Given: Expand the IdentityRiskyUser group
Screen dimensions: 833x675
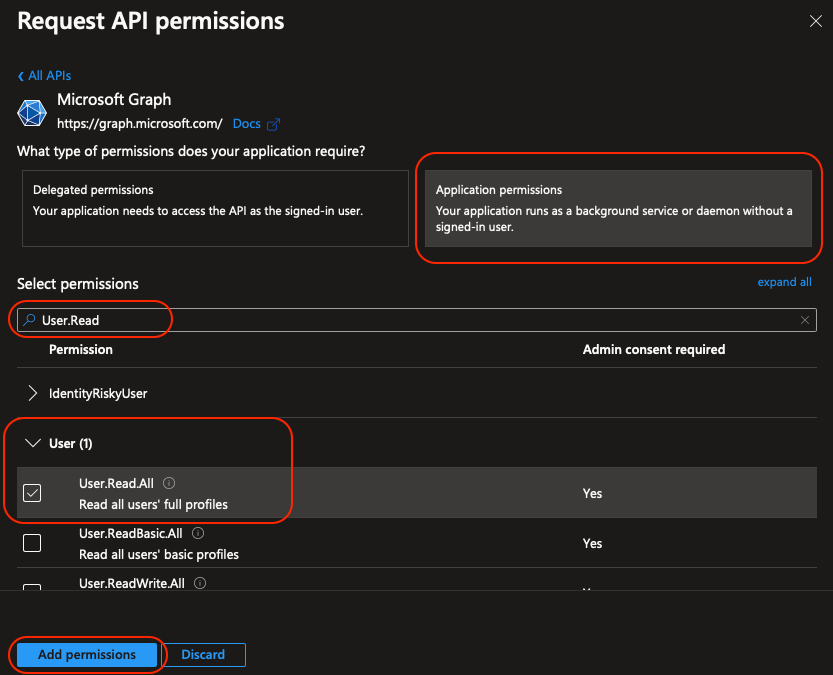Looking at the screenshot, I should (32, 393).
